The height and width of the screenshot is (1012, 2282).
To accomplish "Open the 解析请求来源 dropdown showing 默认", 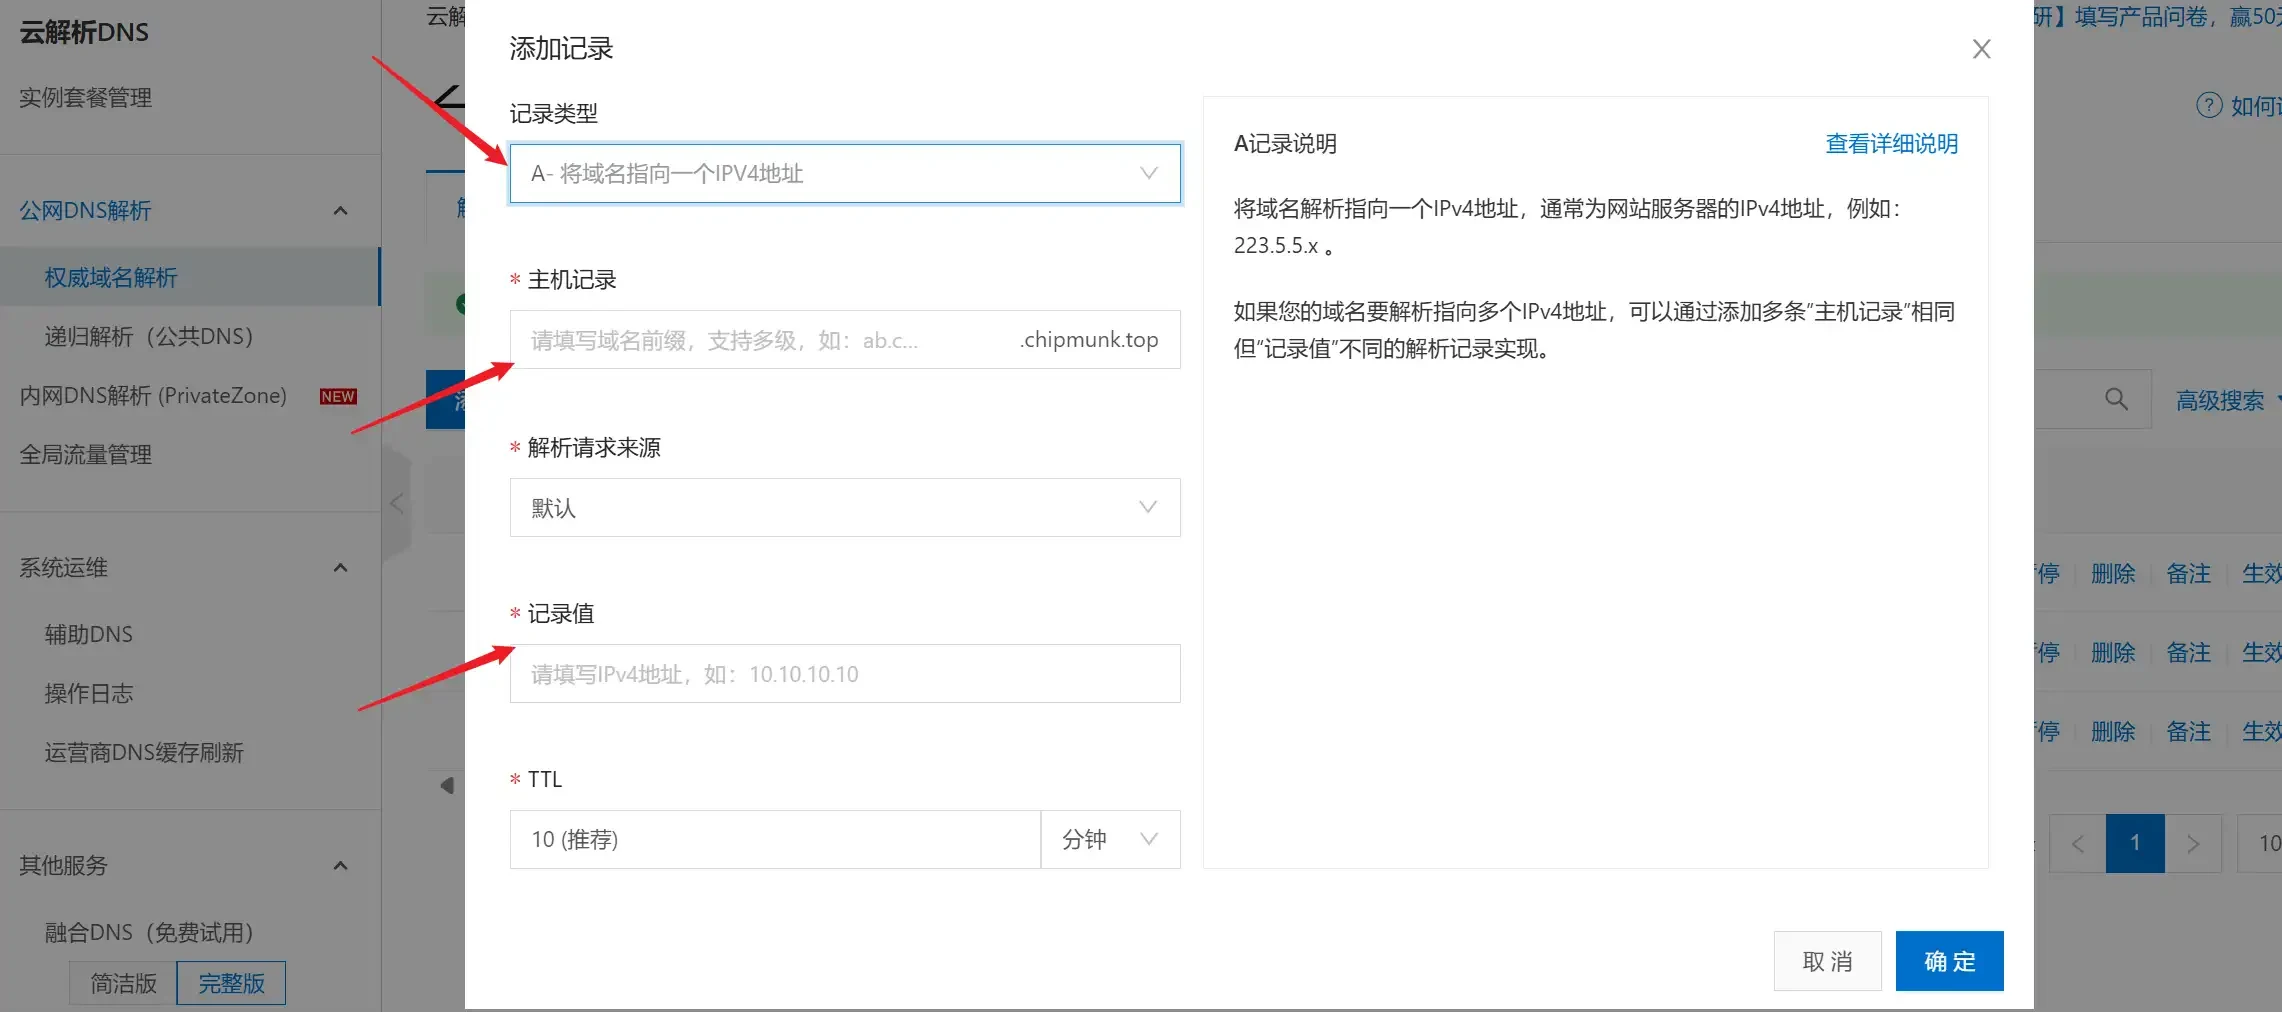I will tap(844, 507).
